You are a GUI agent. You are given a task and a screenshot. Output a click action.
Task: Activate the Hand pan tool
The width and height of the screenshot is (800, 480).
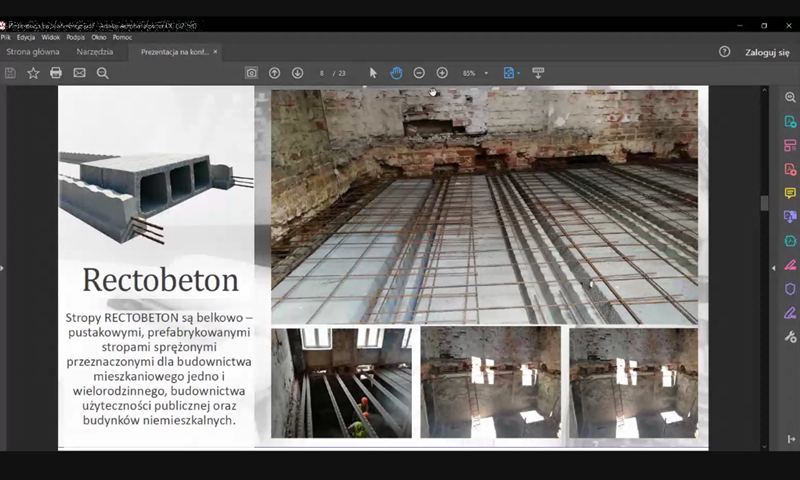(x=396, y=73)
